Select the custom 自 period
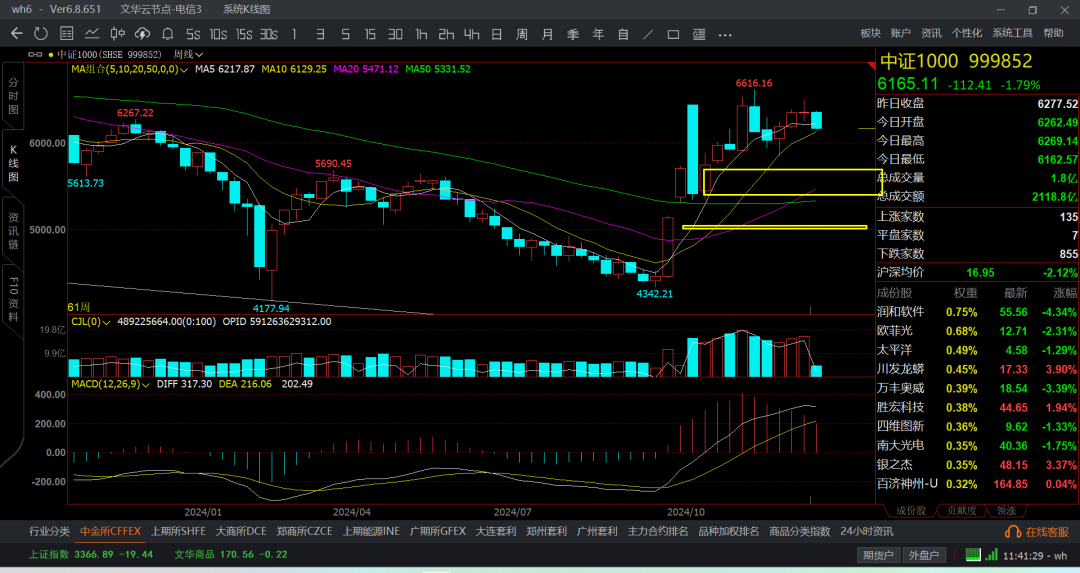This screenshot has width=1080, height=573. click(623, 34)
